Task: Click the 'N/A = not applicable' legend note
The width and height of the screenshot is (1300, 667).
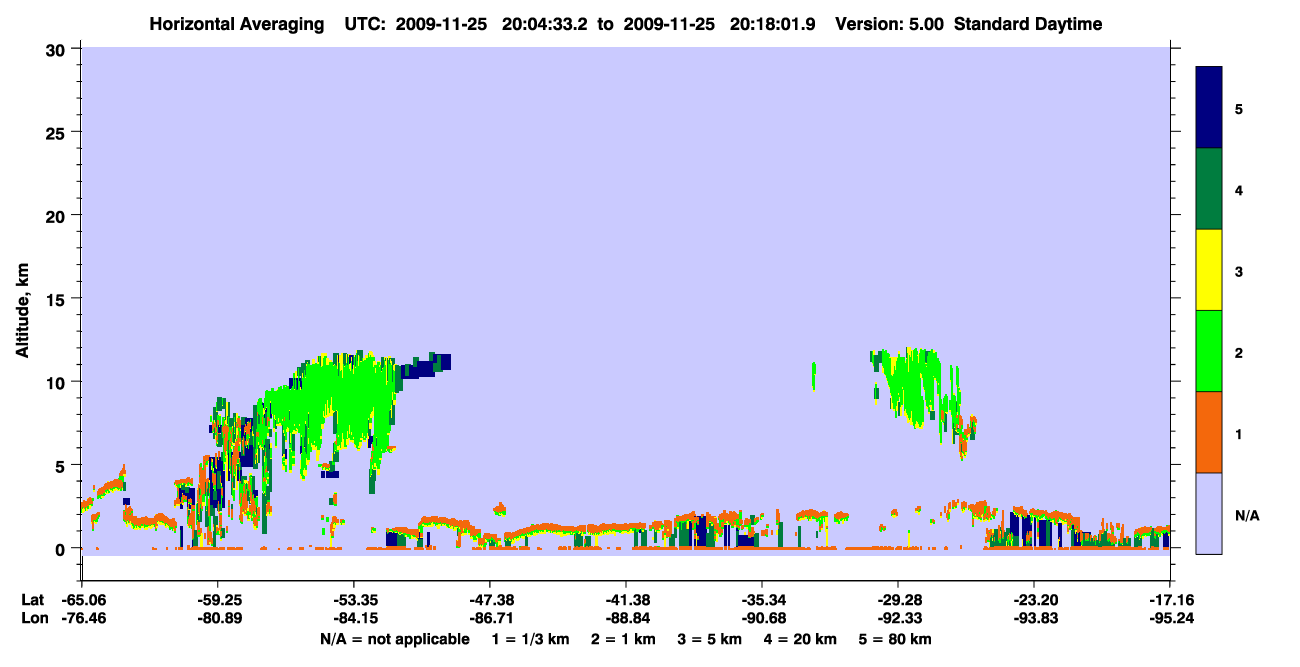Action: pos(394,639)
